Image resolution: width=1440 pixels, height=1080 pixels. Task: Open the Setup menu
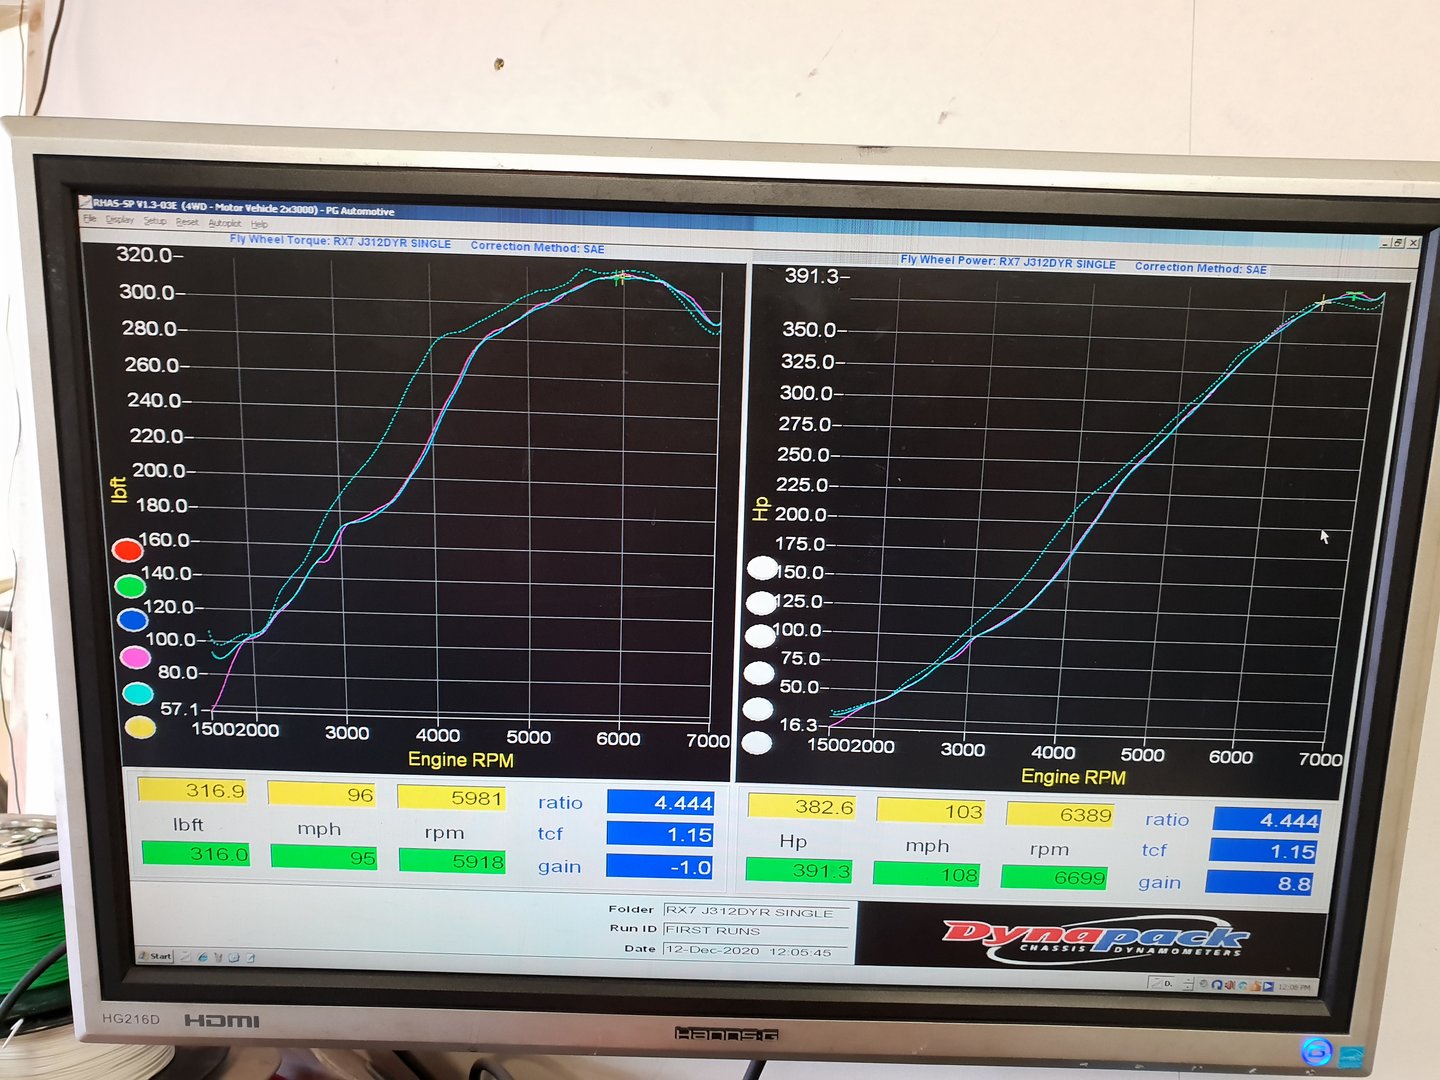(155, 221)
